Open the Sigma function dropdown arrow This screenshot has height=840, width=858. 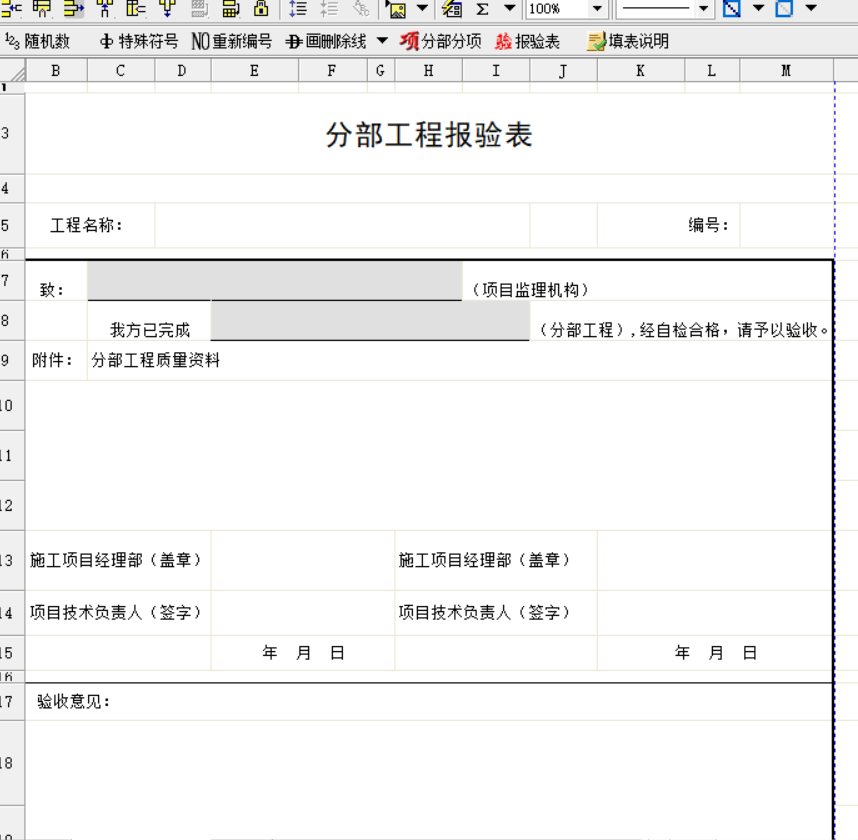(x=509, y=9)
